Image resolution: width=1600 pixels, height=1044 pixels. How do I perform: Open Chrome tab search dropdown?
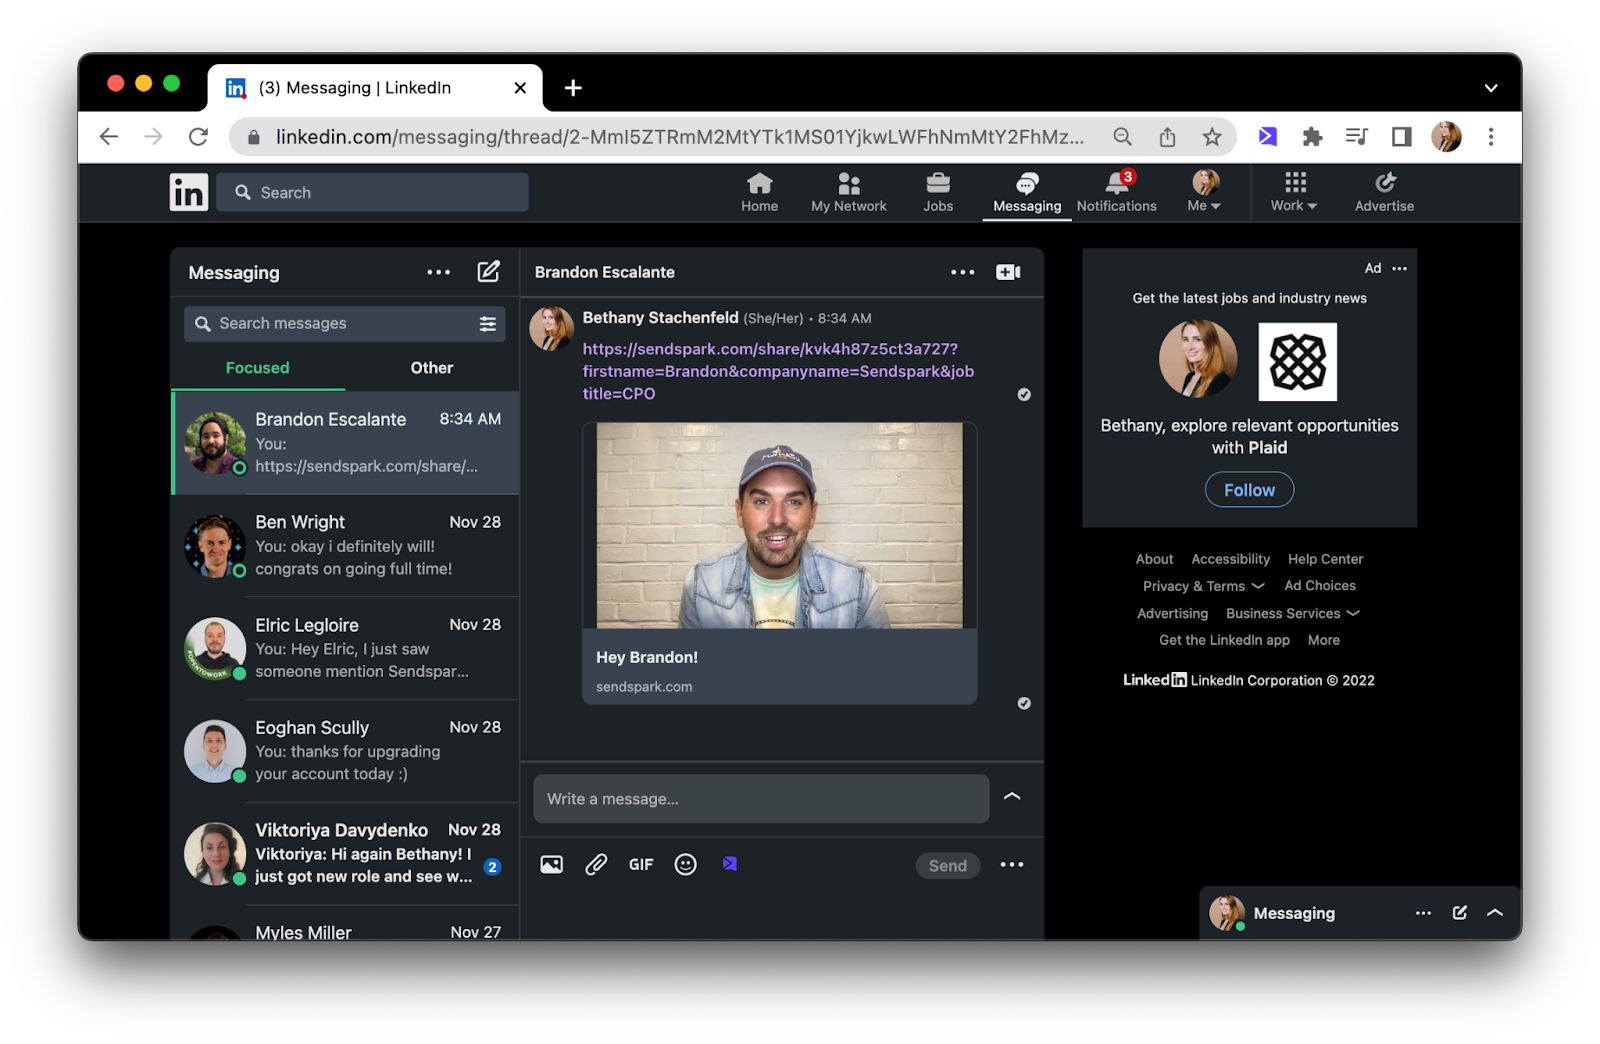1490,88
